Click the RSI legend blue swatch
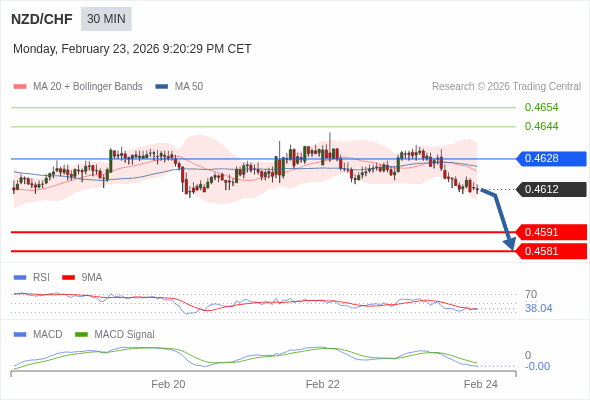 (x=20, y=278)
